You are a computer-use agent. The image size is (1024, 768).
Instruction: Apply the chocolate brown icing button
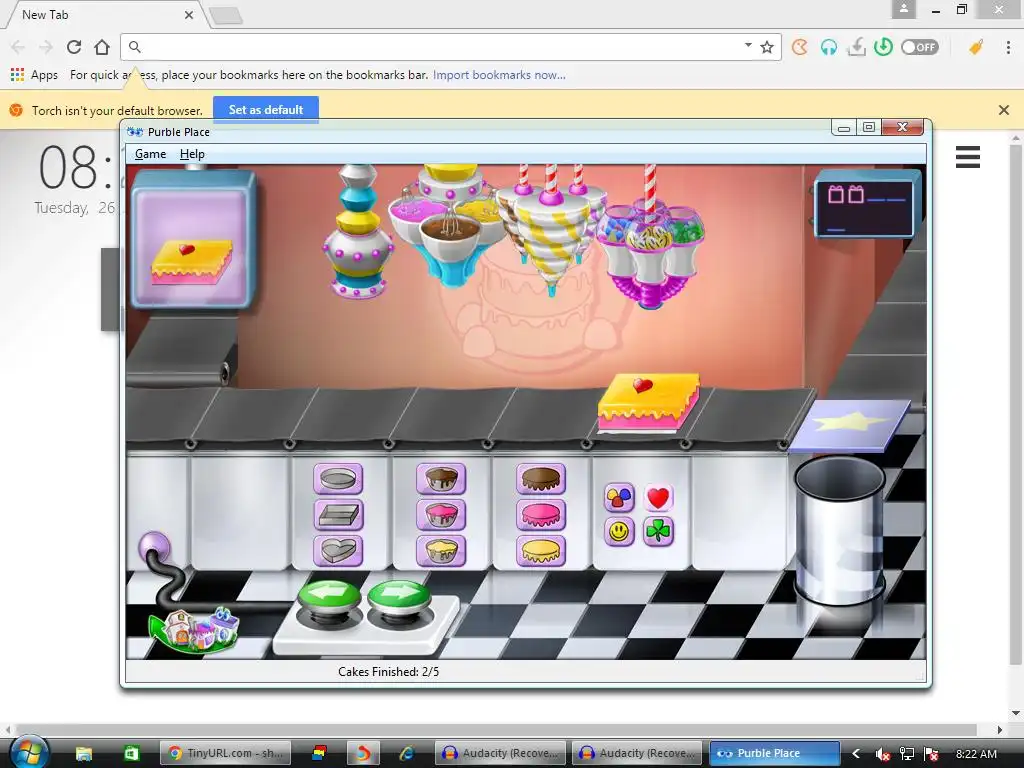click(541, 479)
